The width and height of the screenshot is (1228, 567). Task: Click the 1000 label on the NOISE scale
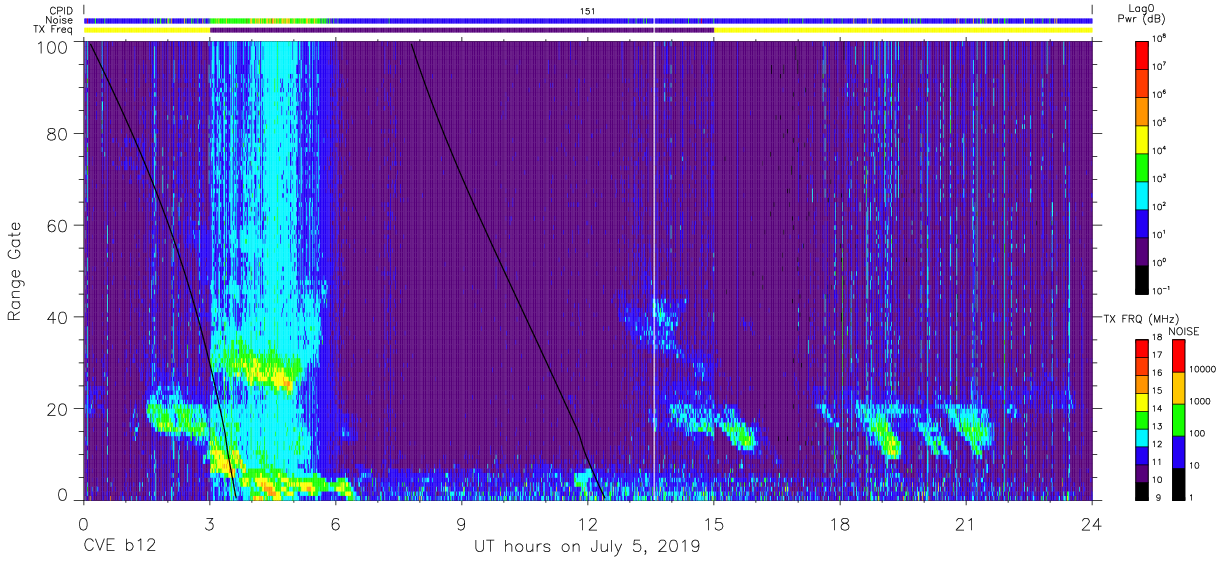[x=1202, y=400]
